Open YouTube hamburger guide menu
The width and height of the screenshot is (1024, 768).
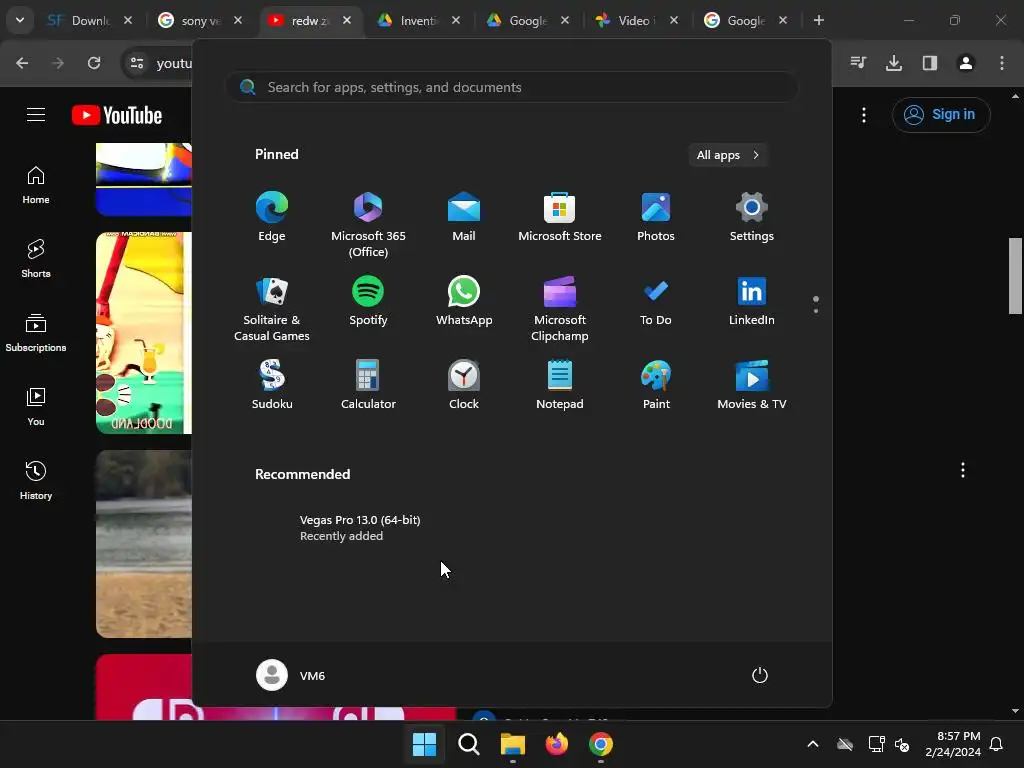(36, 115)
